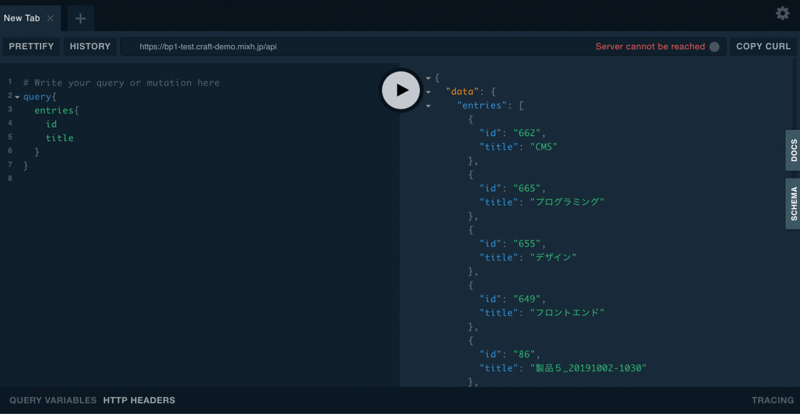
Task: Collapse the query block fold arrow
Action: coord(17,97)
